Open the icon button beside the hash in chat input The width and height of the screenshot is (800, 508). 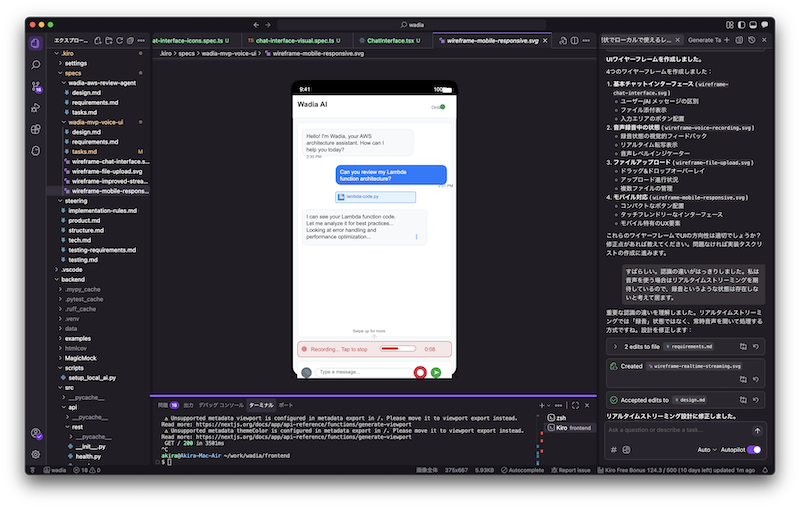627,450
